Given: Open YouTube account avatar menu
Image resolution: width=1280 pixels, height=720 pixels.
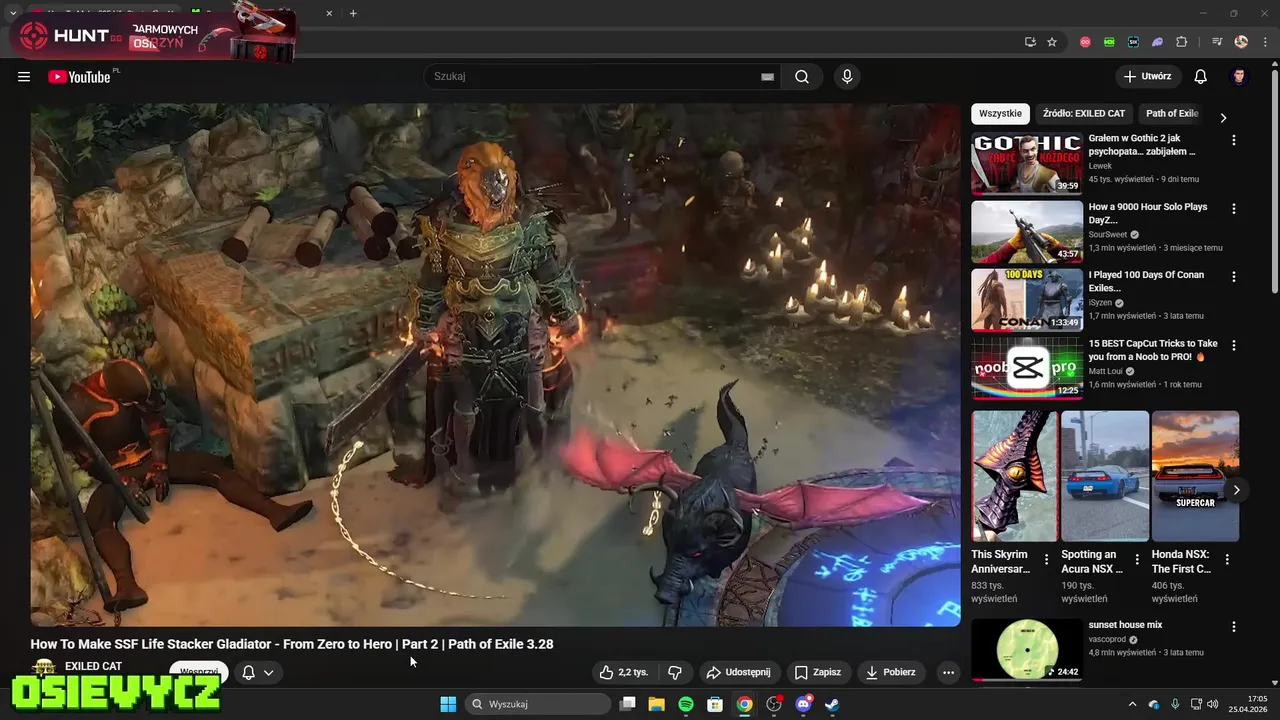Looking at the screenshot, I should point(1240,77).
